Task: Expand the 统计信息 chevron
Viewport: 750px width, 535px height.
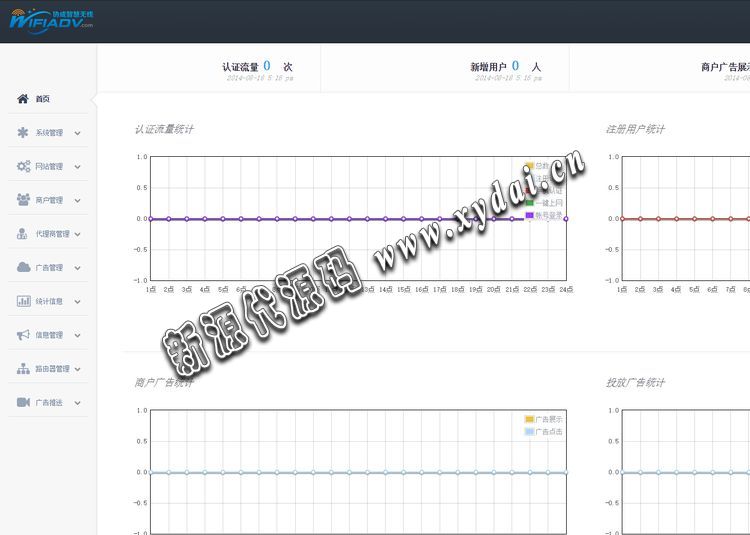Action: [x=77, y=302]
